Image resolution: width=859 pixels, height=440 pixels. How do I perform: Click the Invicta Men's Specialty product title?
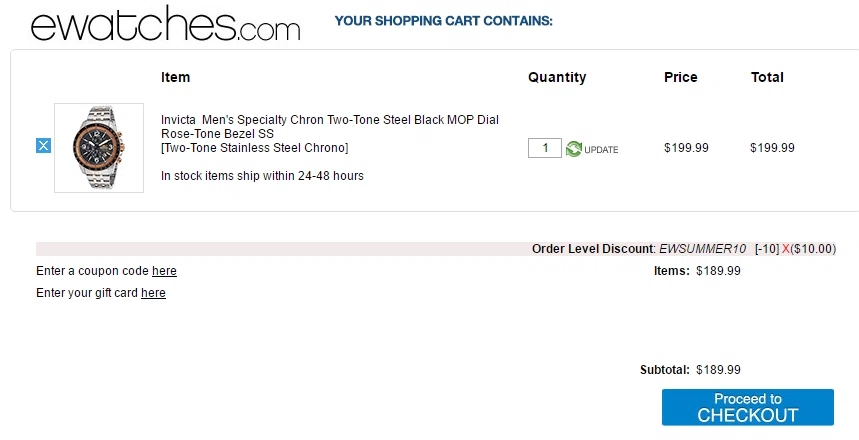point(330,127)
